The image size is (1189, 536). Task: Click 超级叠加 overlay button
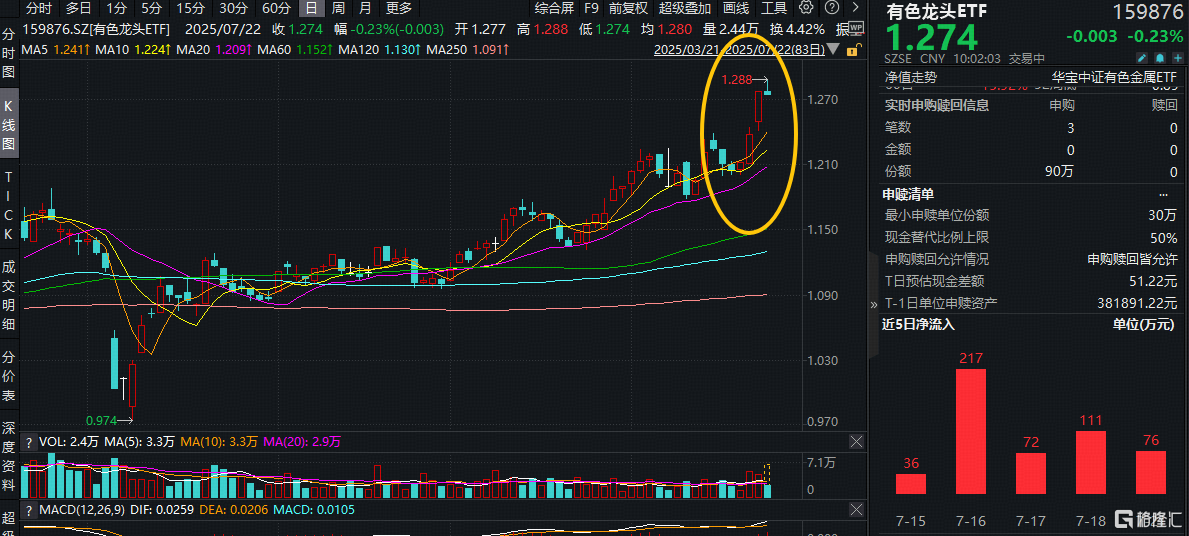point(685,8)
